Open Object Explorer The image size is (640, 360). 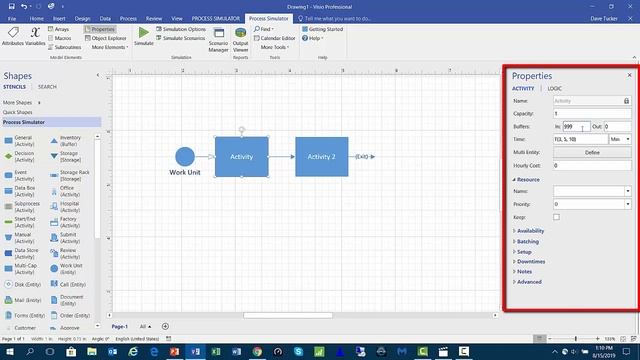[106, 38]
